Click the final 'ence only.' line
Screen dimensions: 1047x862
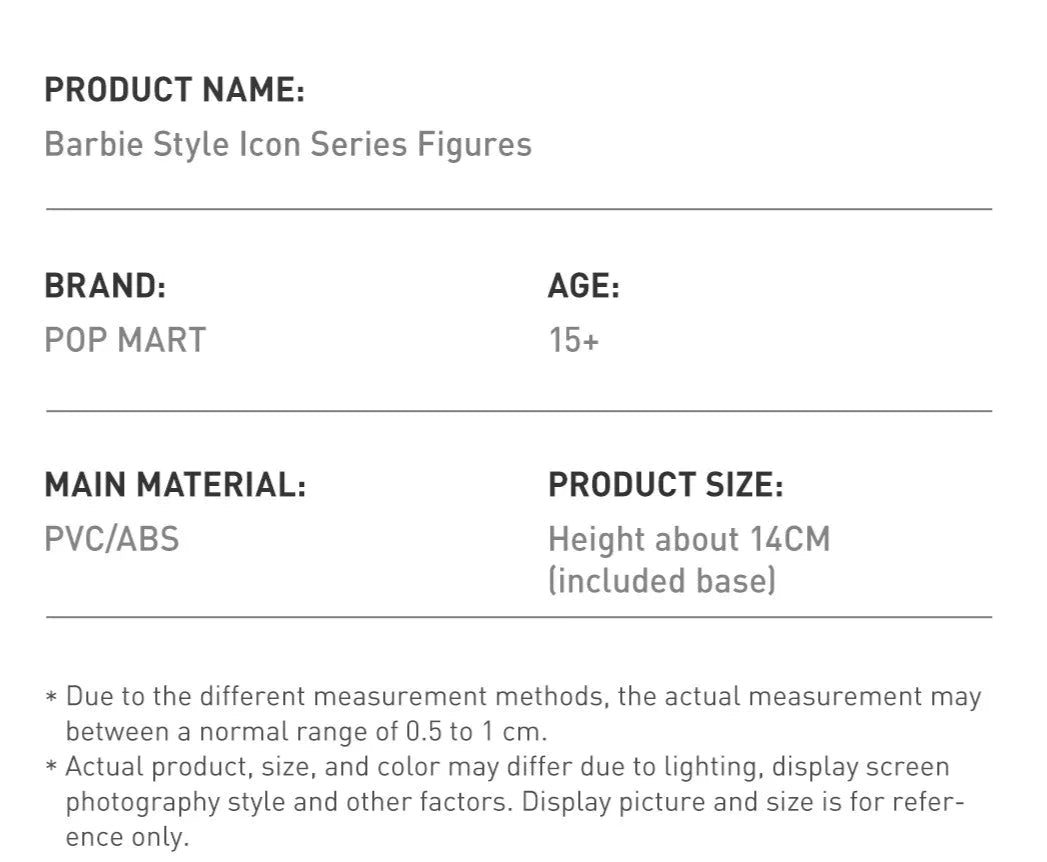[126, 837]
